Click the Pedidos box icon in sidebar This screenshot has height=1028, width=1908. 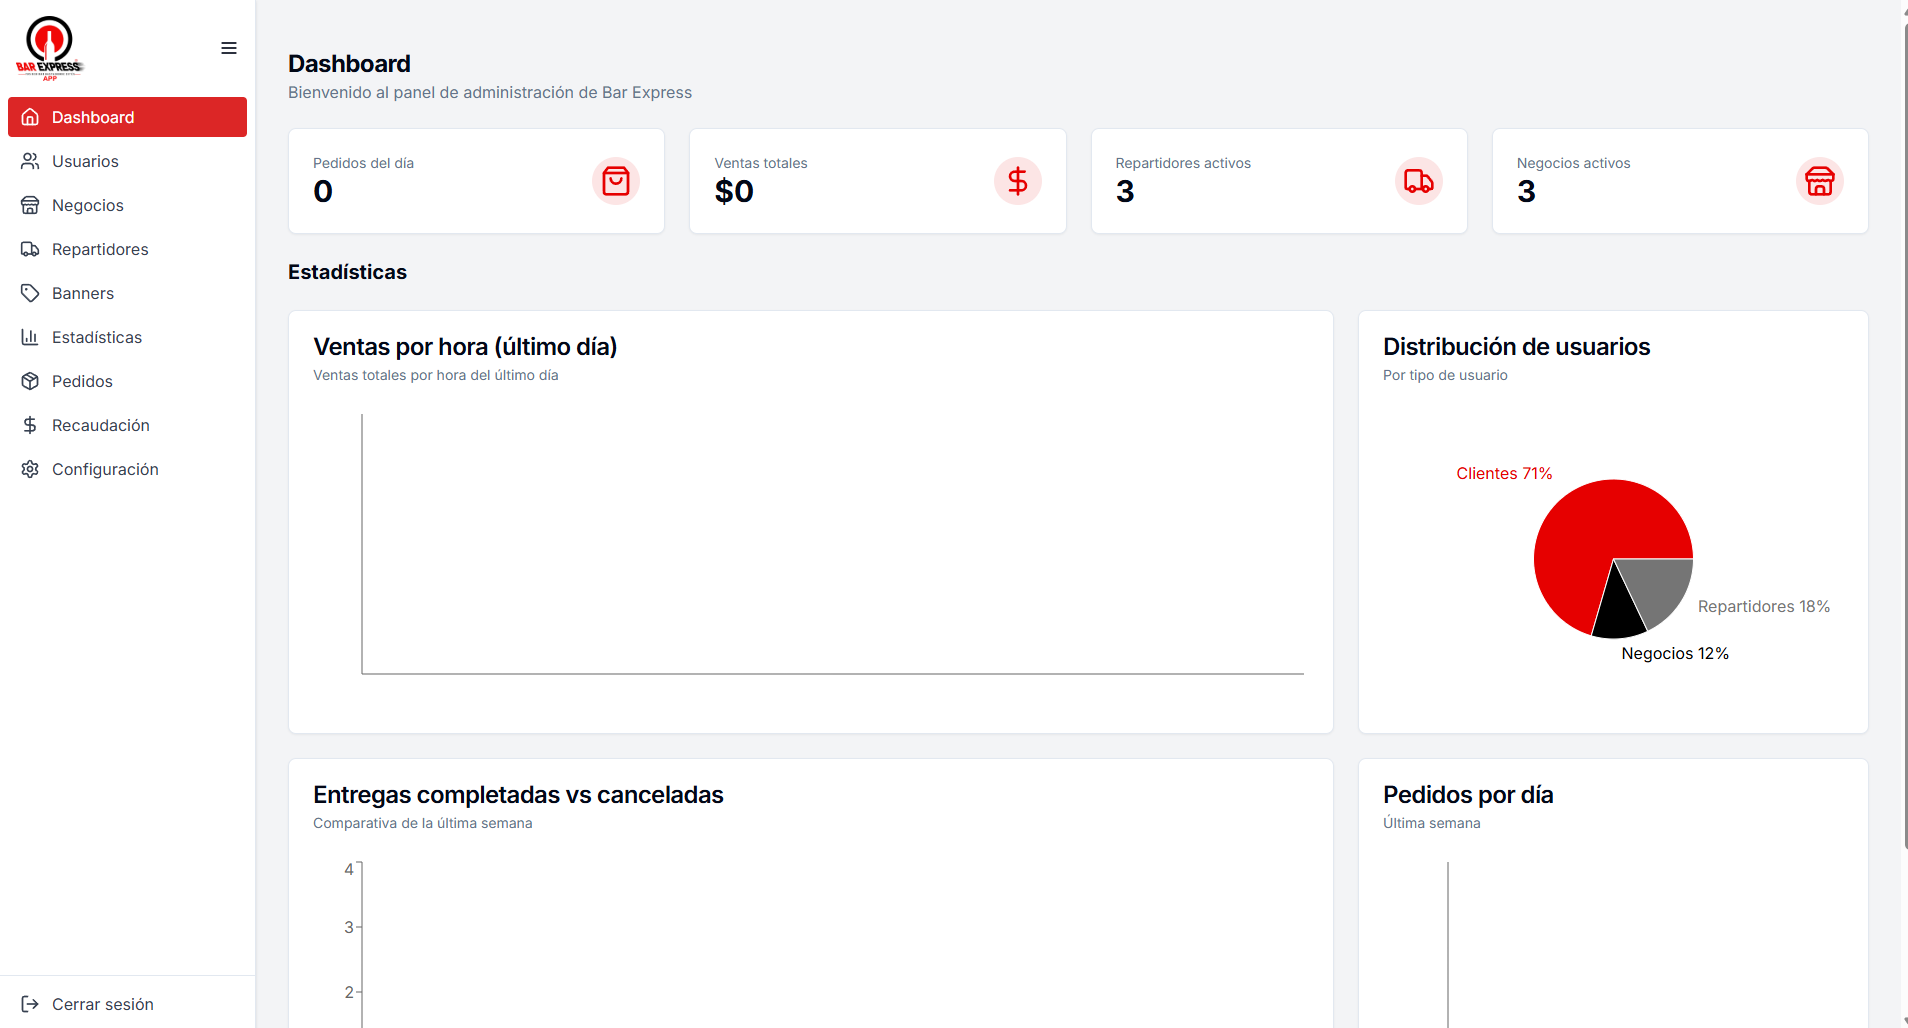coord(30,381)
